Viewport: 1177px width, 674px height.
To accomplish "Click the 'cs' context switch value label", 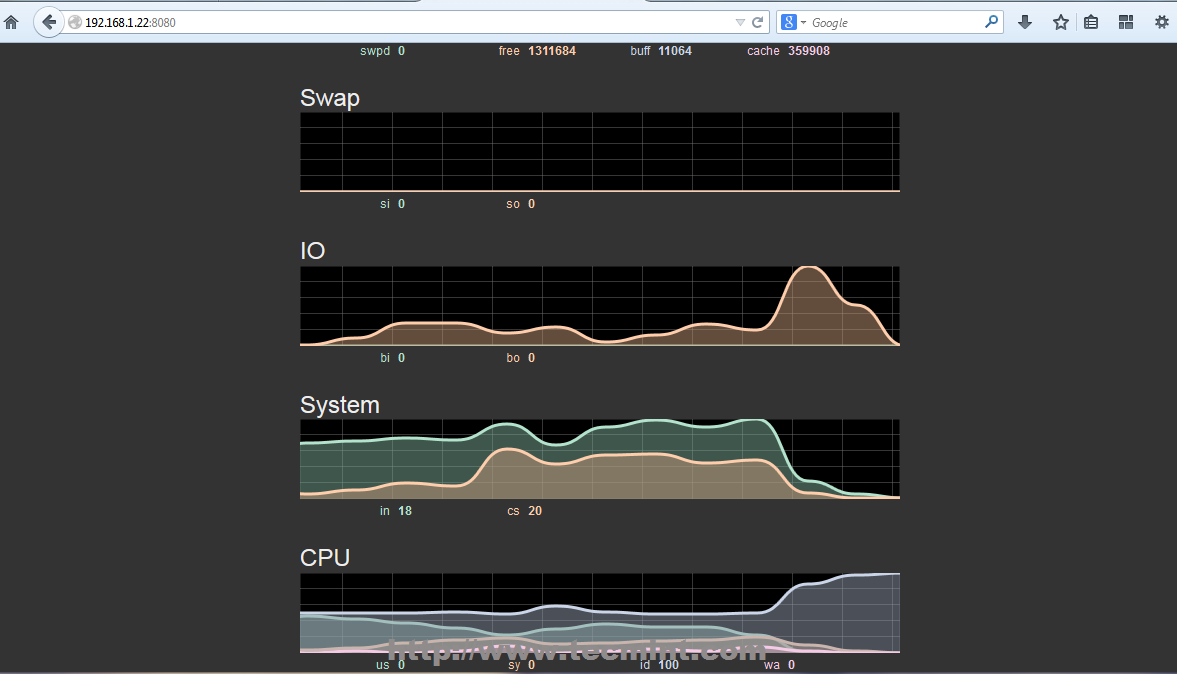I will coord(534,511).
